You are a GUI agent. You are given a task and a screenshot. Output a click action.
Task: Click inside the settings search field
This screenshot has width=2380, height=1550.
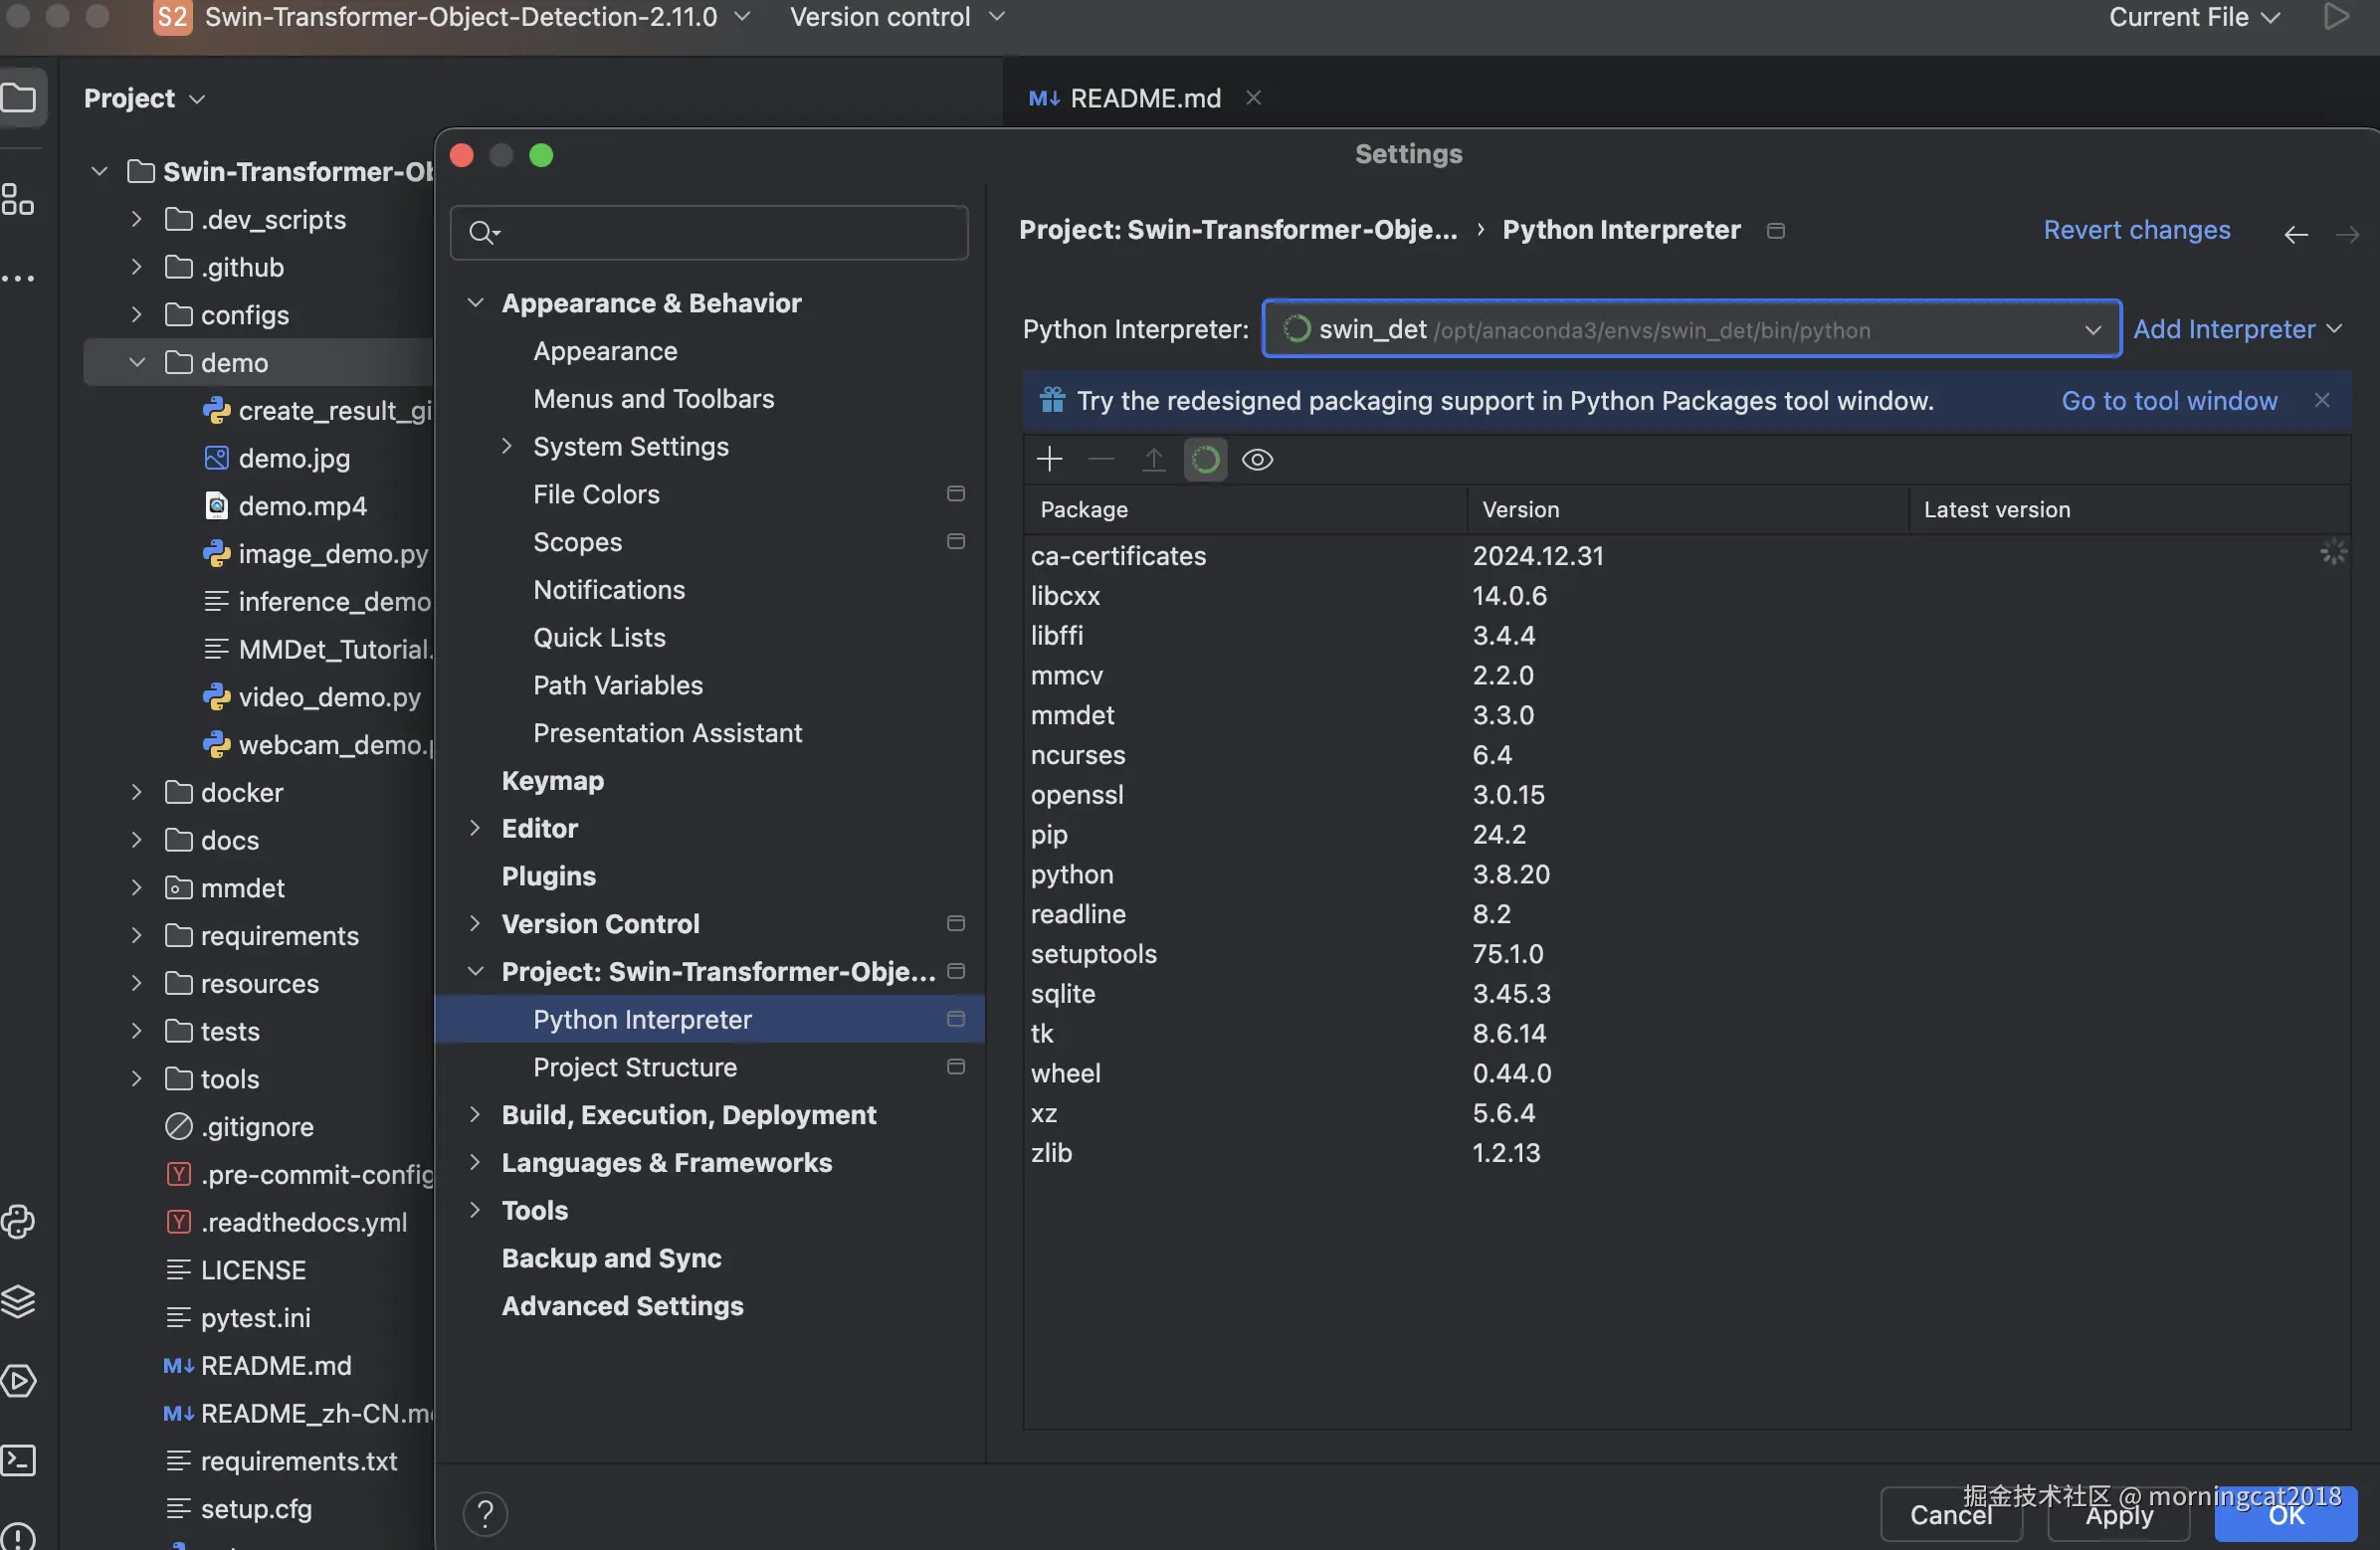click(720, 233)
